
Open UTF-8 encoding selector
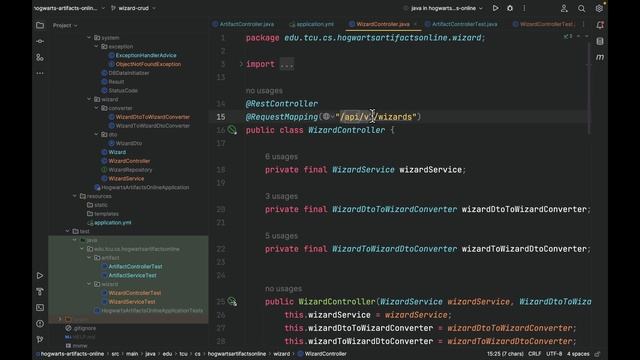point(554,354)
